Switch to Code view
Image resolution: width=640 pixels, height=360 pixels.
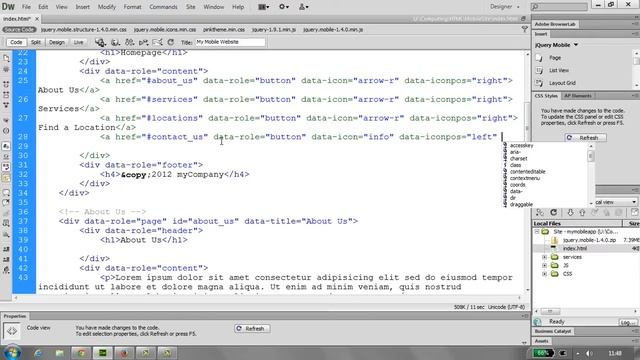(x=16, y=42)
